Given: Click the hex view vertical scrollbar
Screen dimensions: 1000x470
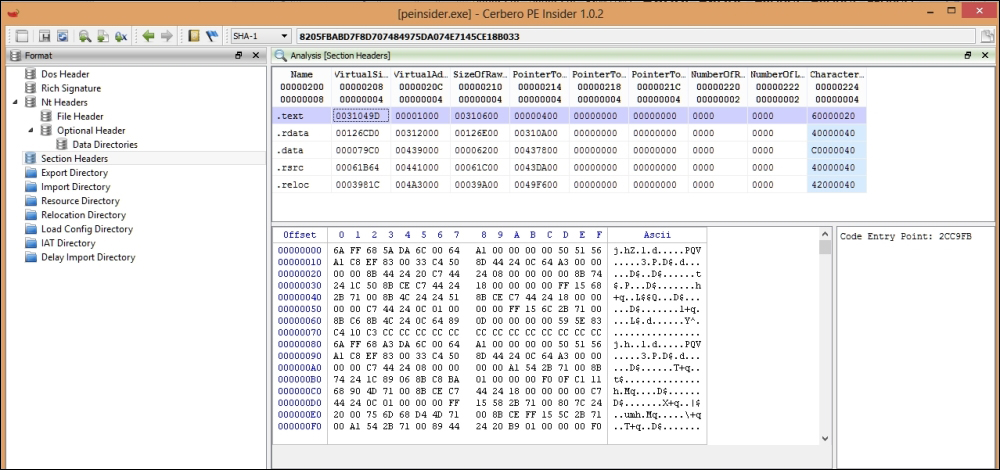Looking at the screenshot, I should click(x=825, y=340).
